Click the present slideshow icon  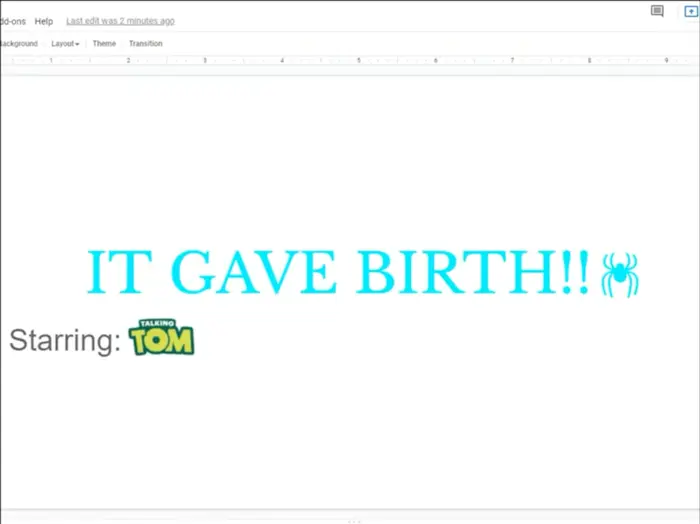pos(692,11)
